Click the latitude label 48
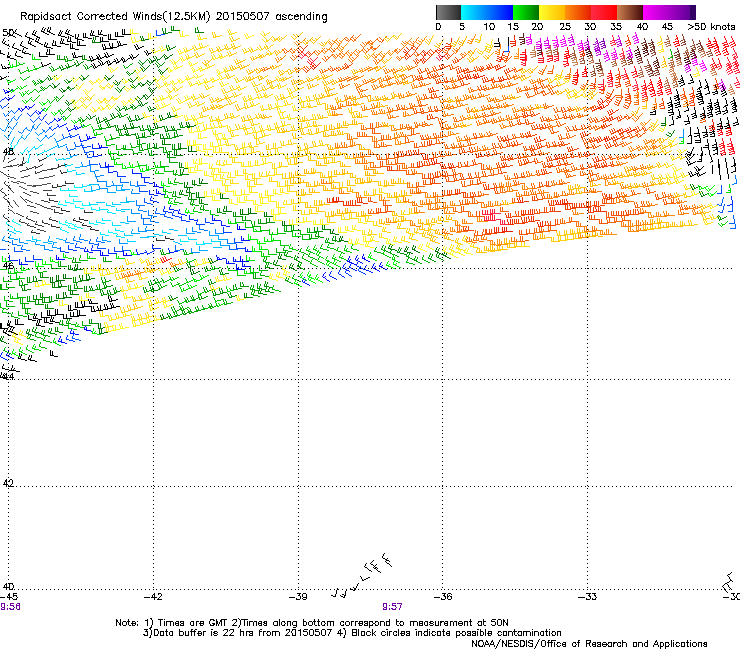The image size is (740, 650). coord(8,152)
